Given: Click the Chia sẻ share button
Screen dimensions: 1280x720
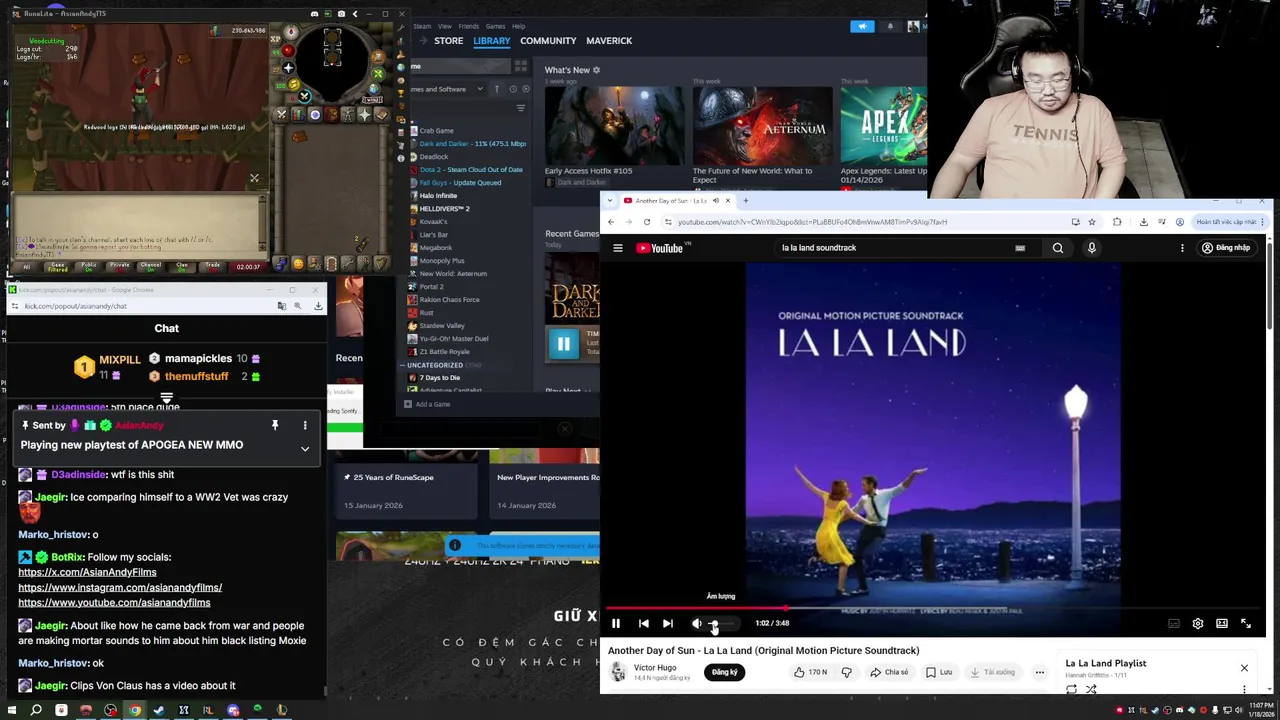Looking at the screenshot, I should (889, 672).
